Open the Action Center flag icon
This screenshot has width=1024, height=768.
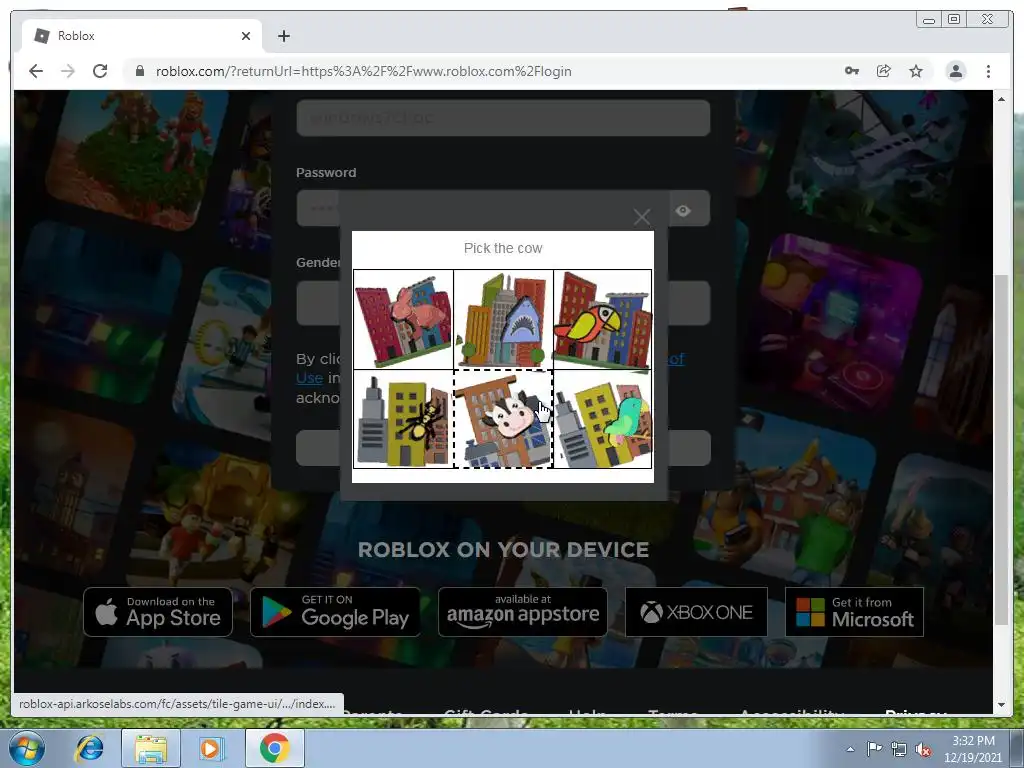click(874, 749)
